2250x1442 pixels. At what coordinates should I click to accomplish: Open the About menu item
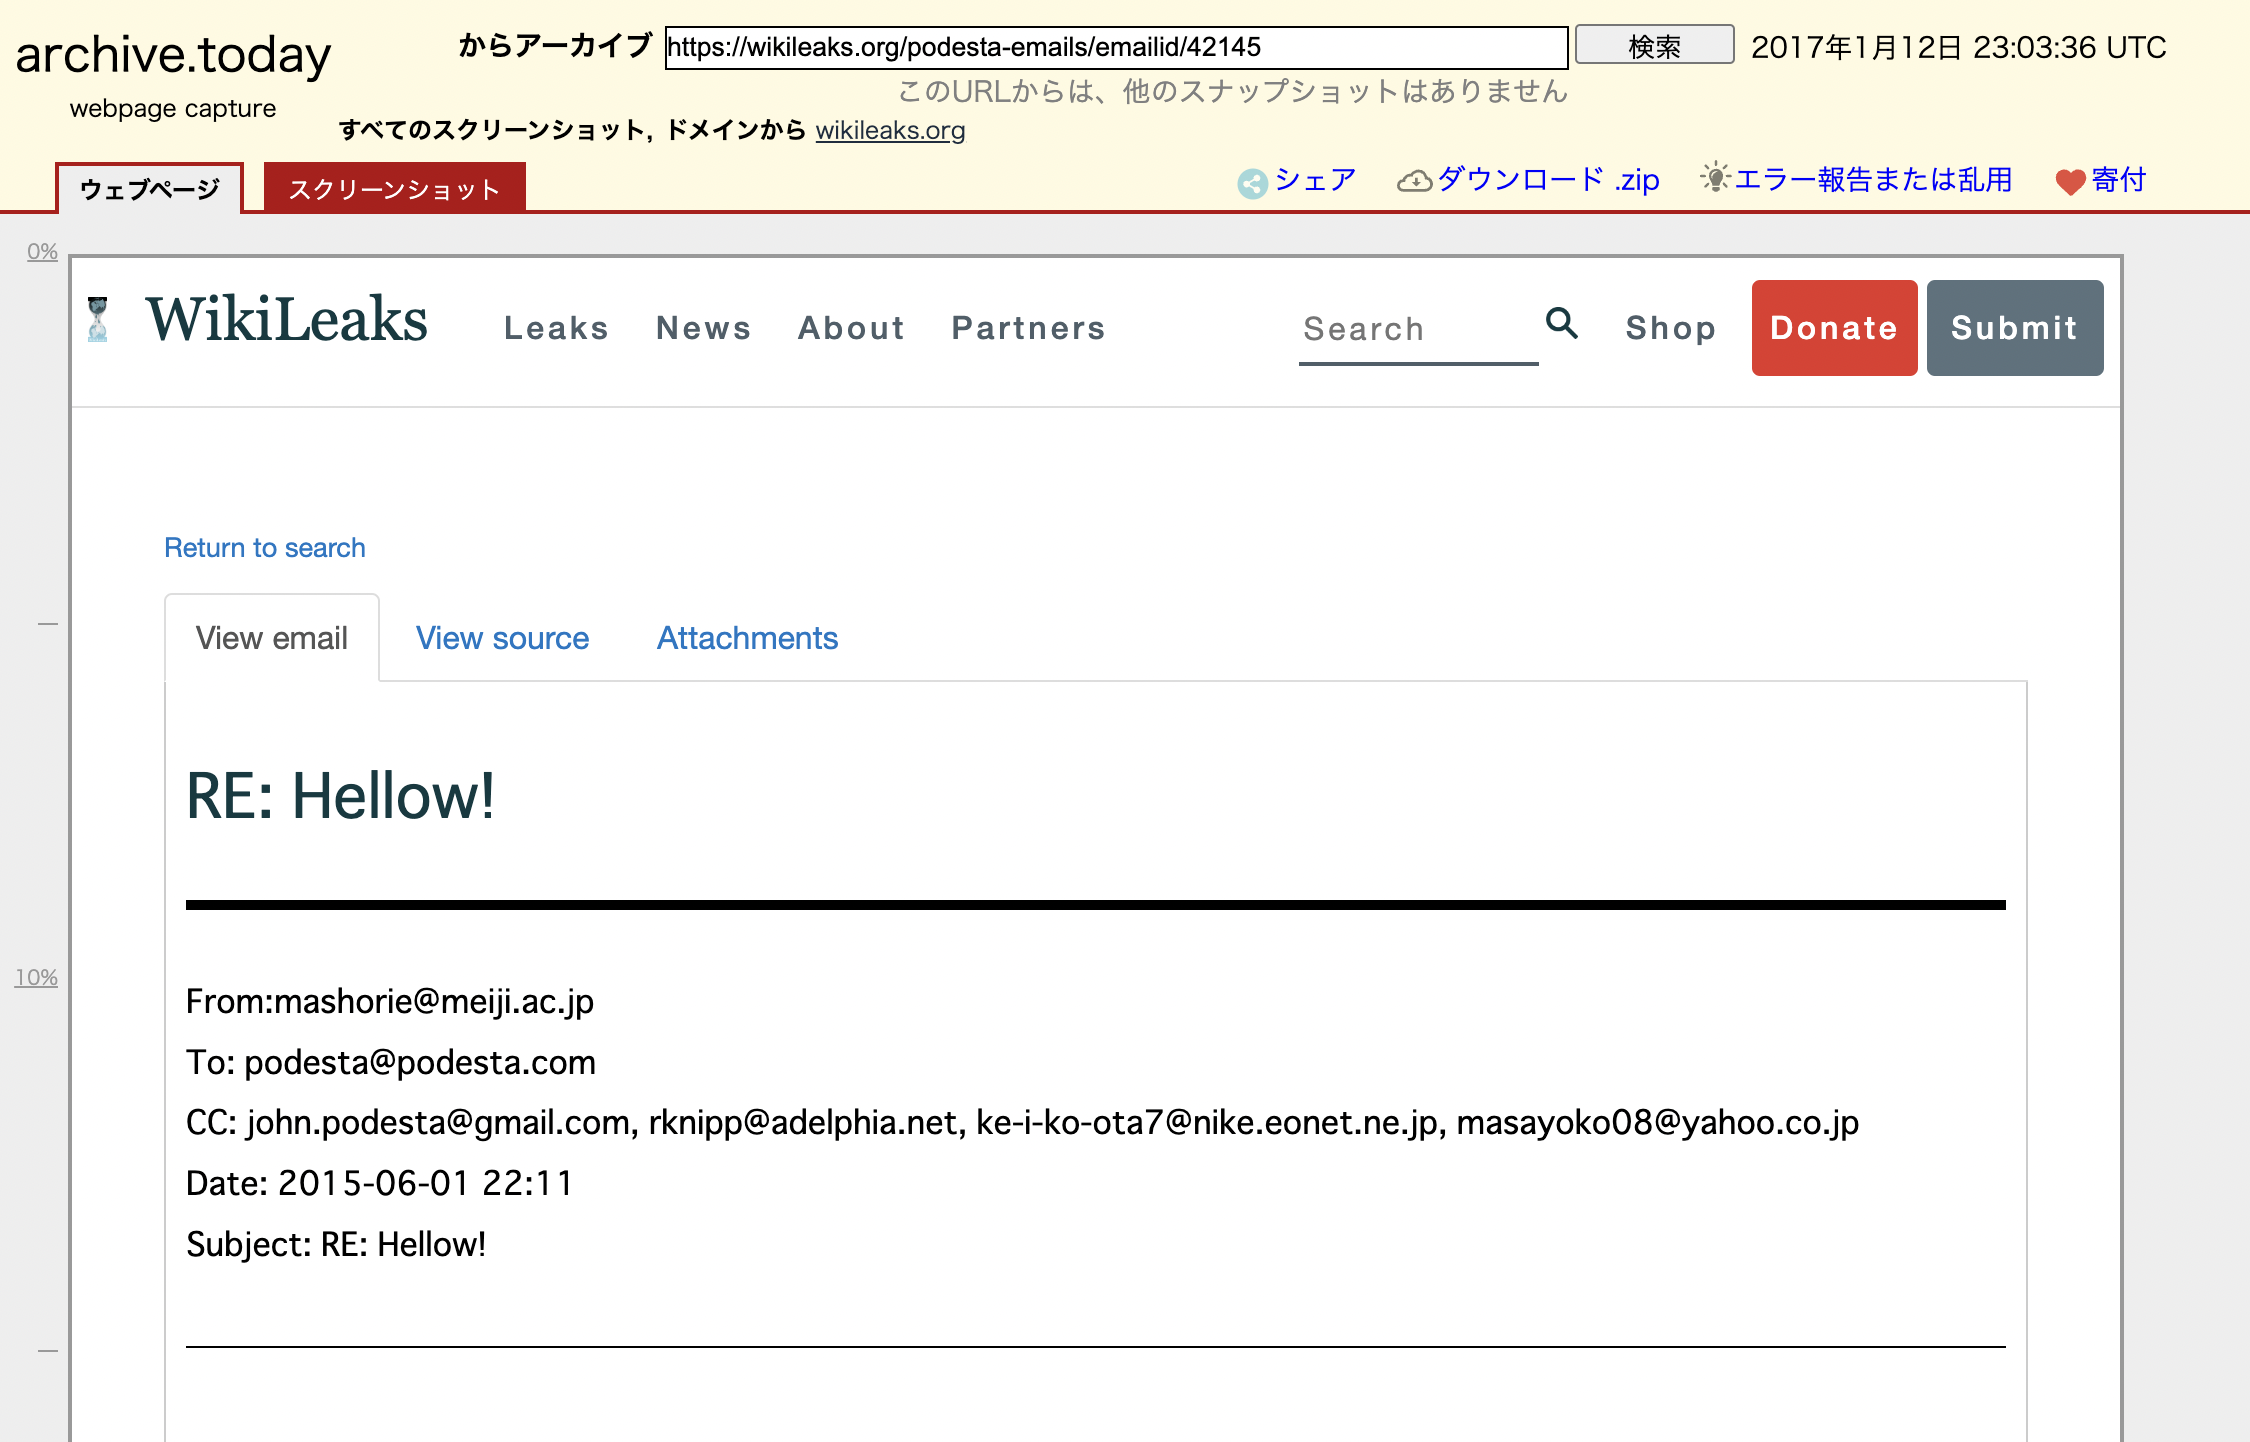[x=851, y=328]
